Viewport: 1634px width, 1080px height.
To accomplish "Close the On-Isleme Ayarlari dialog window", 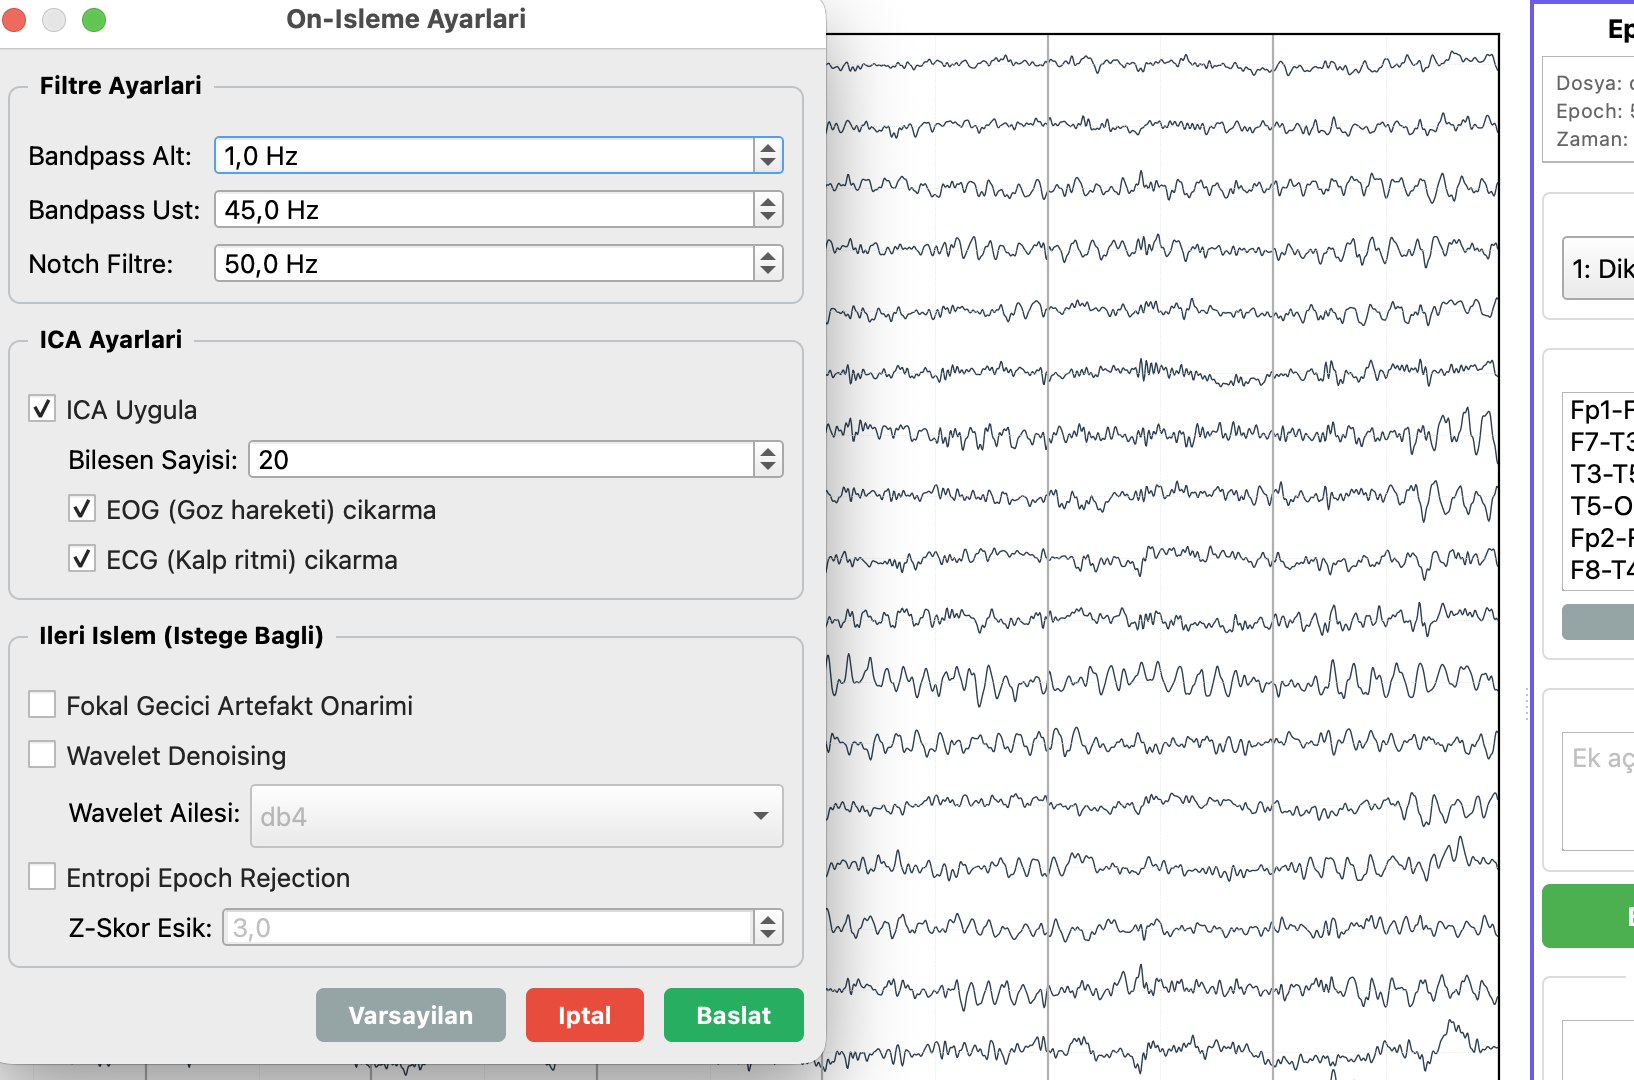I will click(x=15, y=20).
